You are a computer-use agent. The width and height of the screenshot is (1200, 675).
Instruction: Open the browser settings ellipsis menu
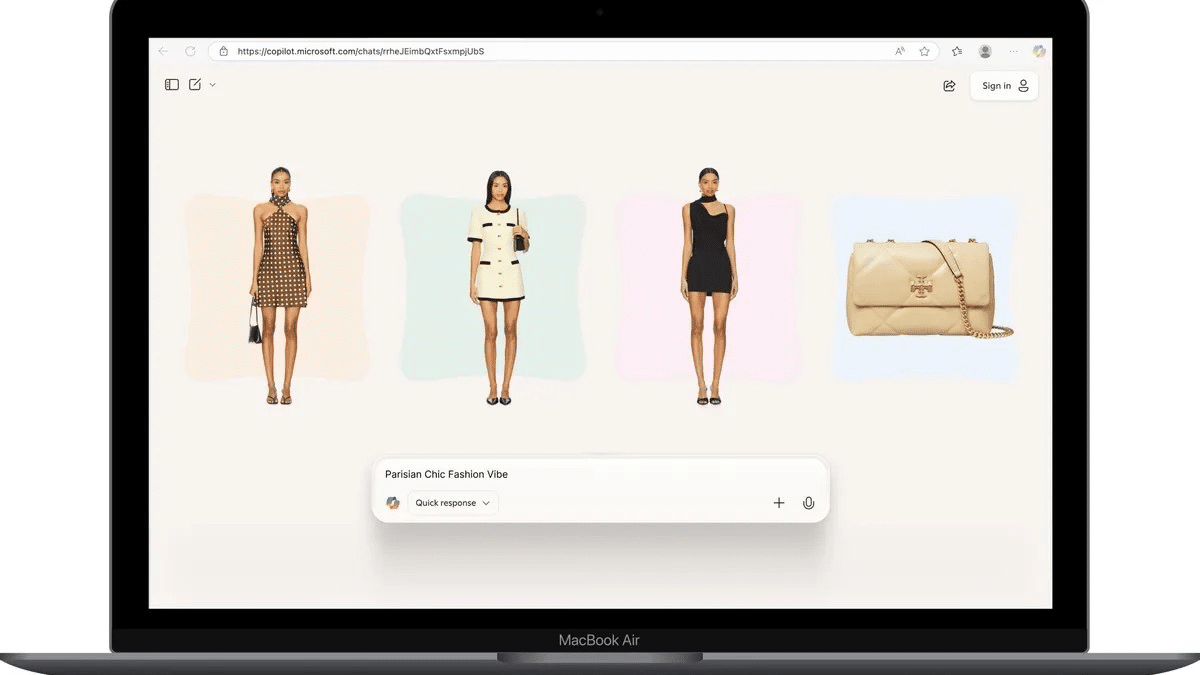1012,51
